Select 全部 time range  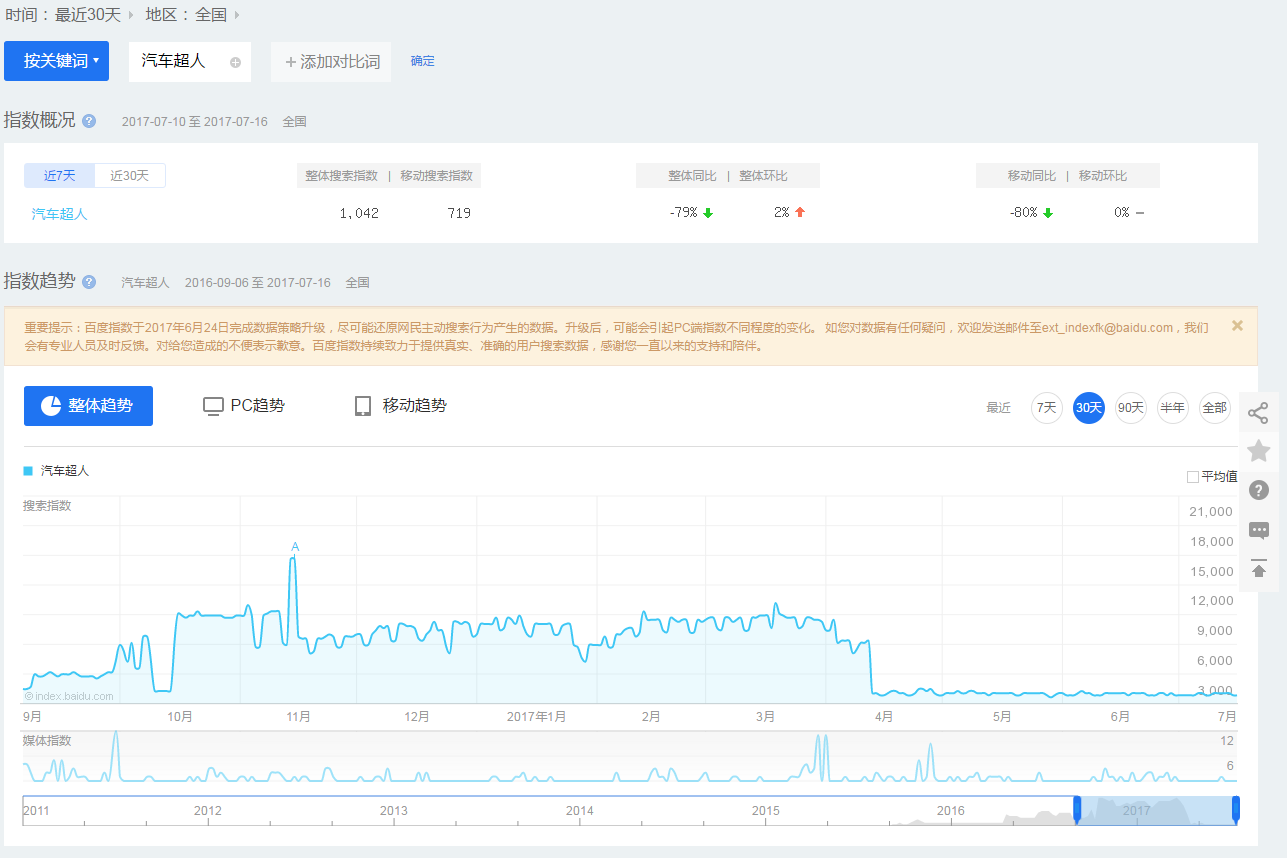point(1214,408)
